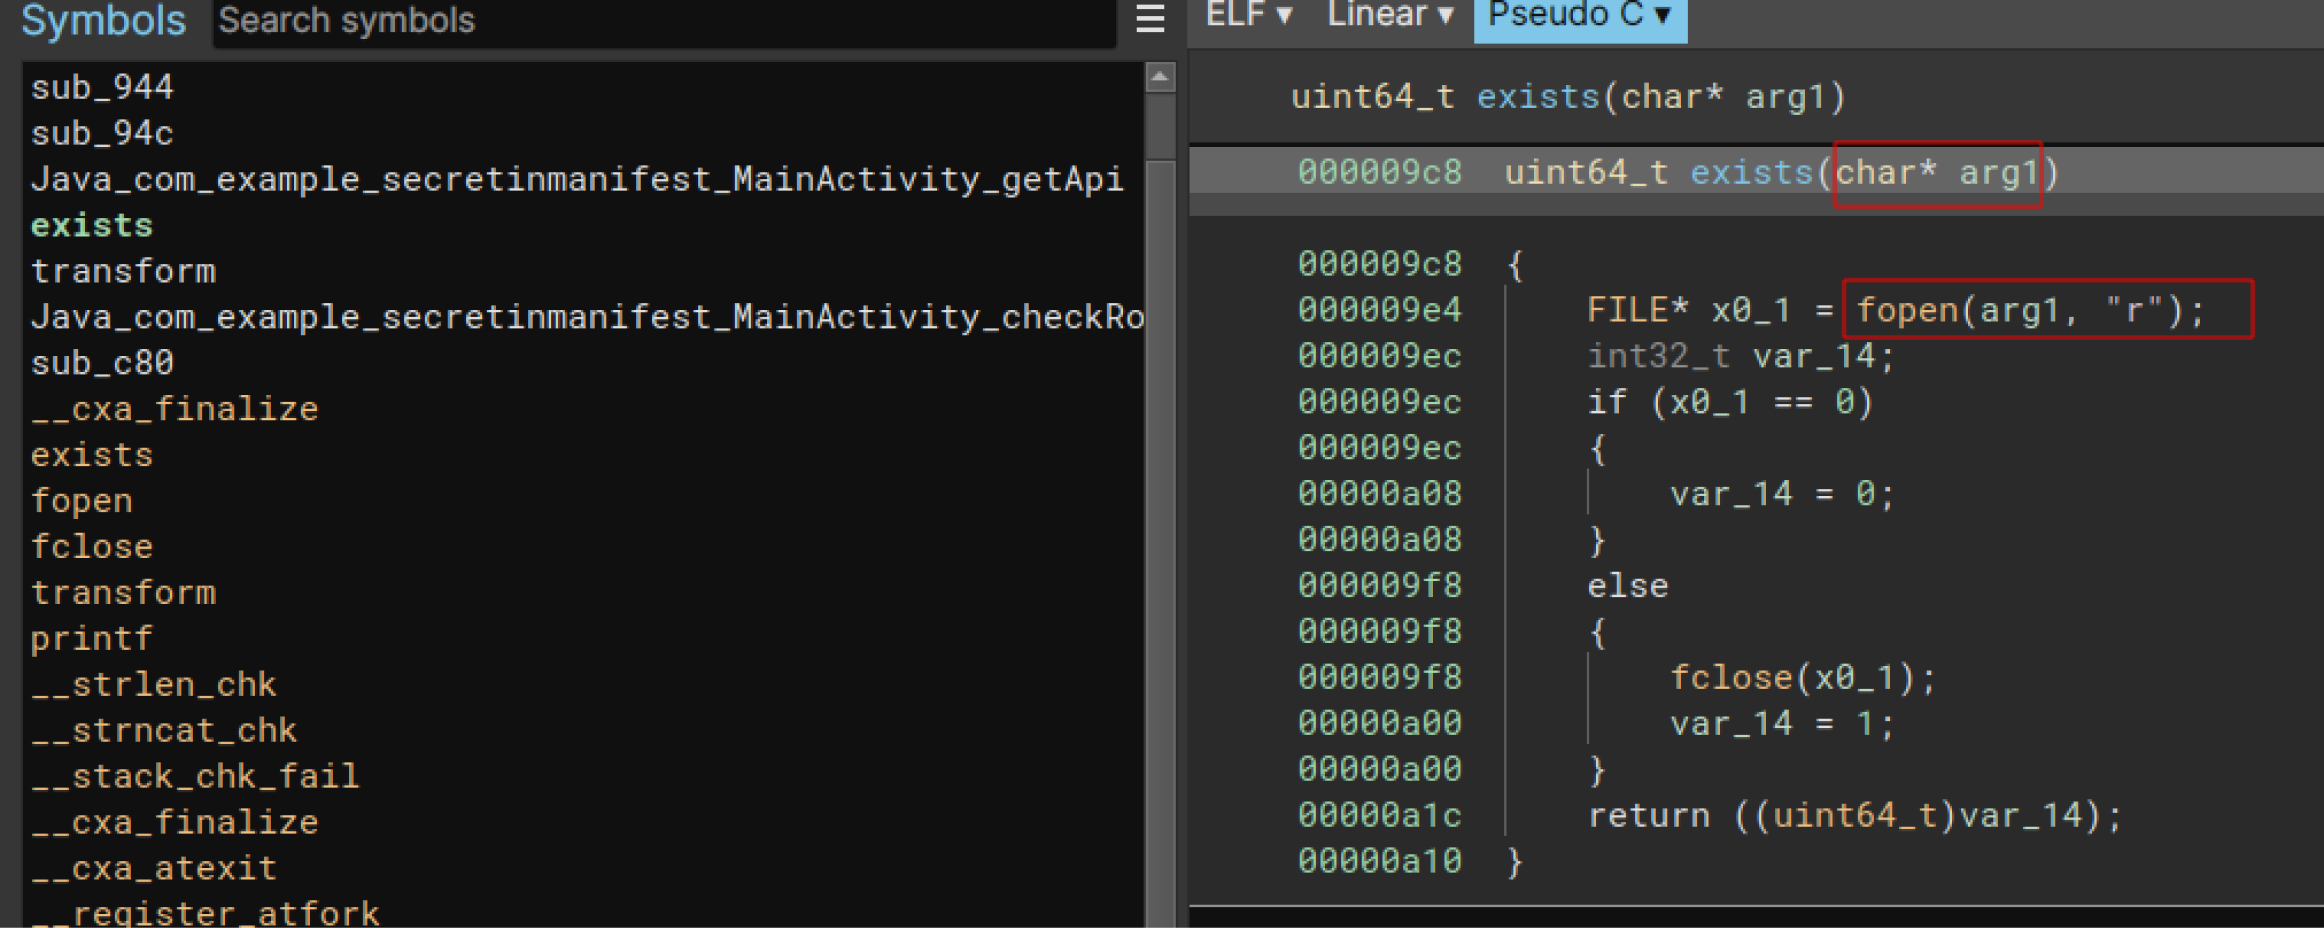
Task: Select the fclose symbol
Action: [x=92, y=545]
